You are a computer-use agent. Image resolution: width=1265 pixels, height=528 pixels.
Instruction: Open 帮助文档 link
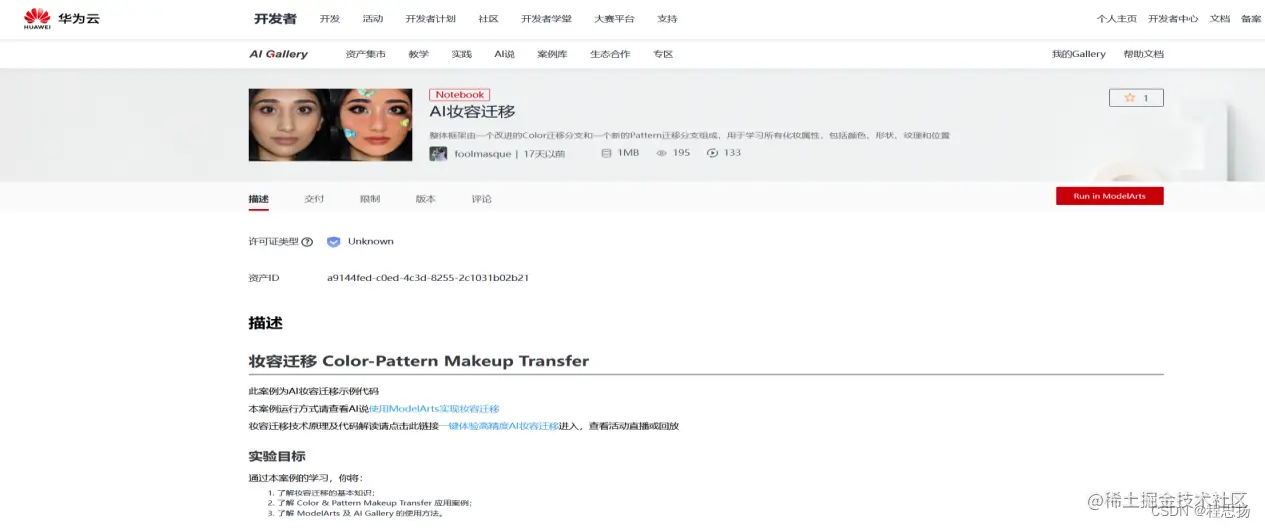[x=1143, y=54]
